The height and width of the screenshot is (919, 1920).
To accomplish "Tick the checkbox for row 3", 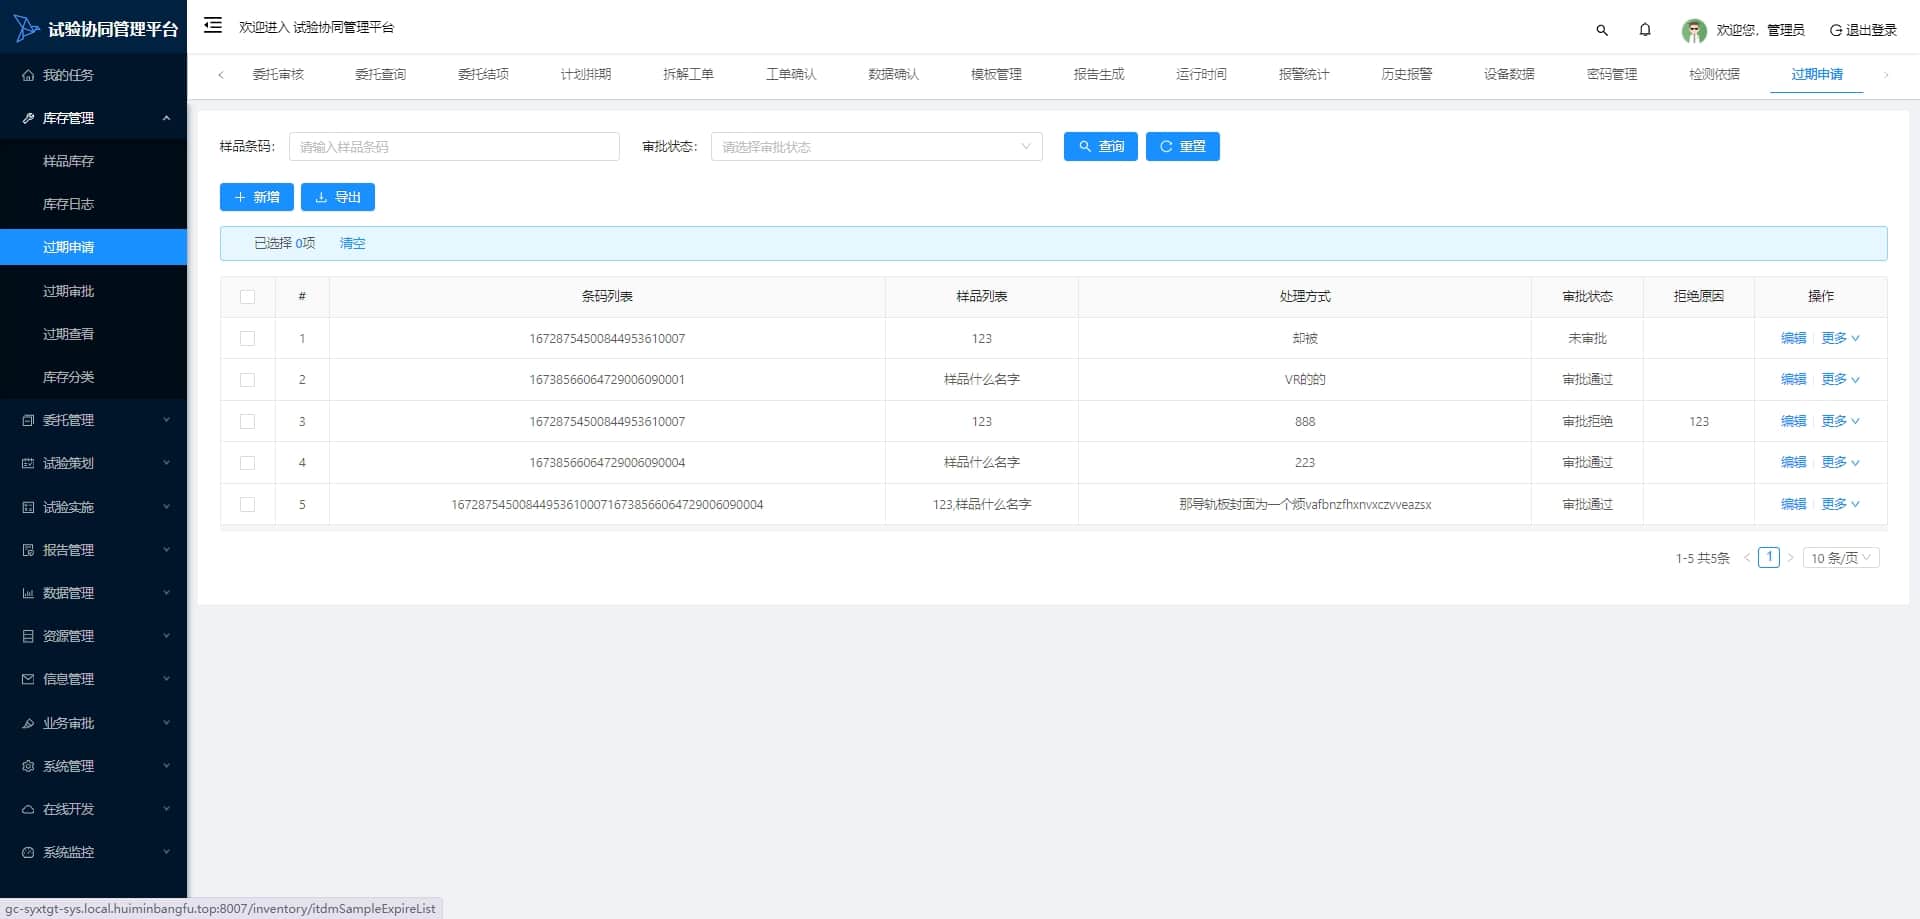I will [x=248, y=422].
